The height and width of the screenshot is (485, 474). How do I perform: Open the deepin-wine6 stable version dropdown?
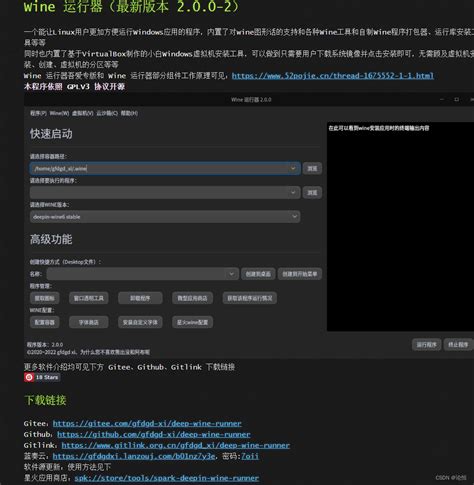[165, 217]
